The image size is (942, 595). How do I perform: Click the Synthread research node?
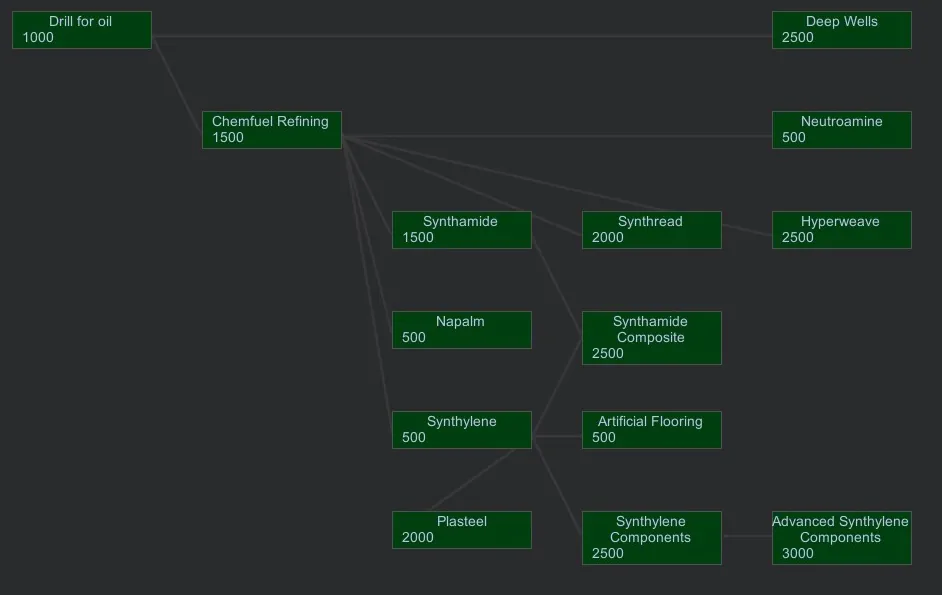pos(651,230)
